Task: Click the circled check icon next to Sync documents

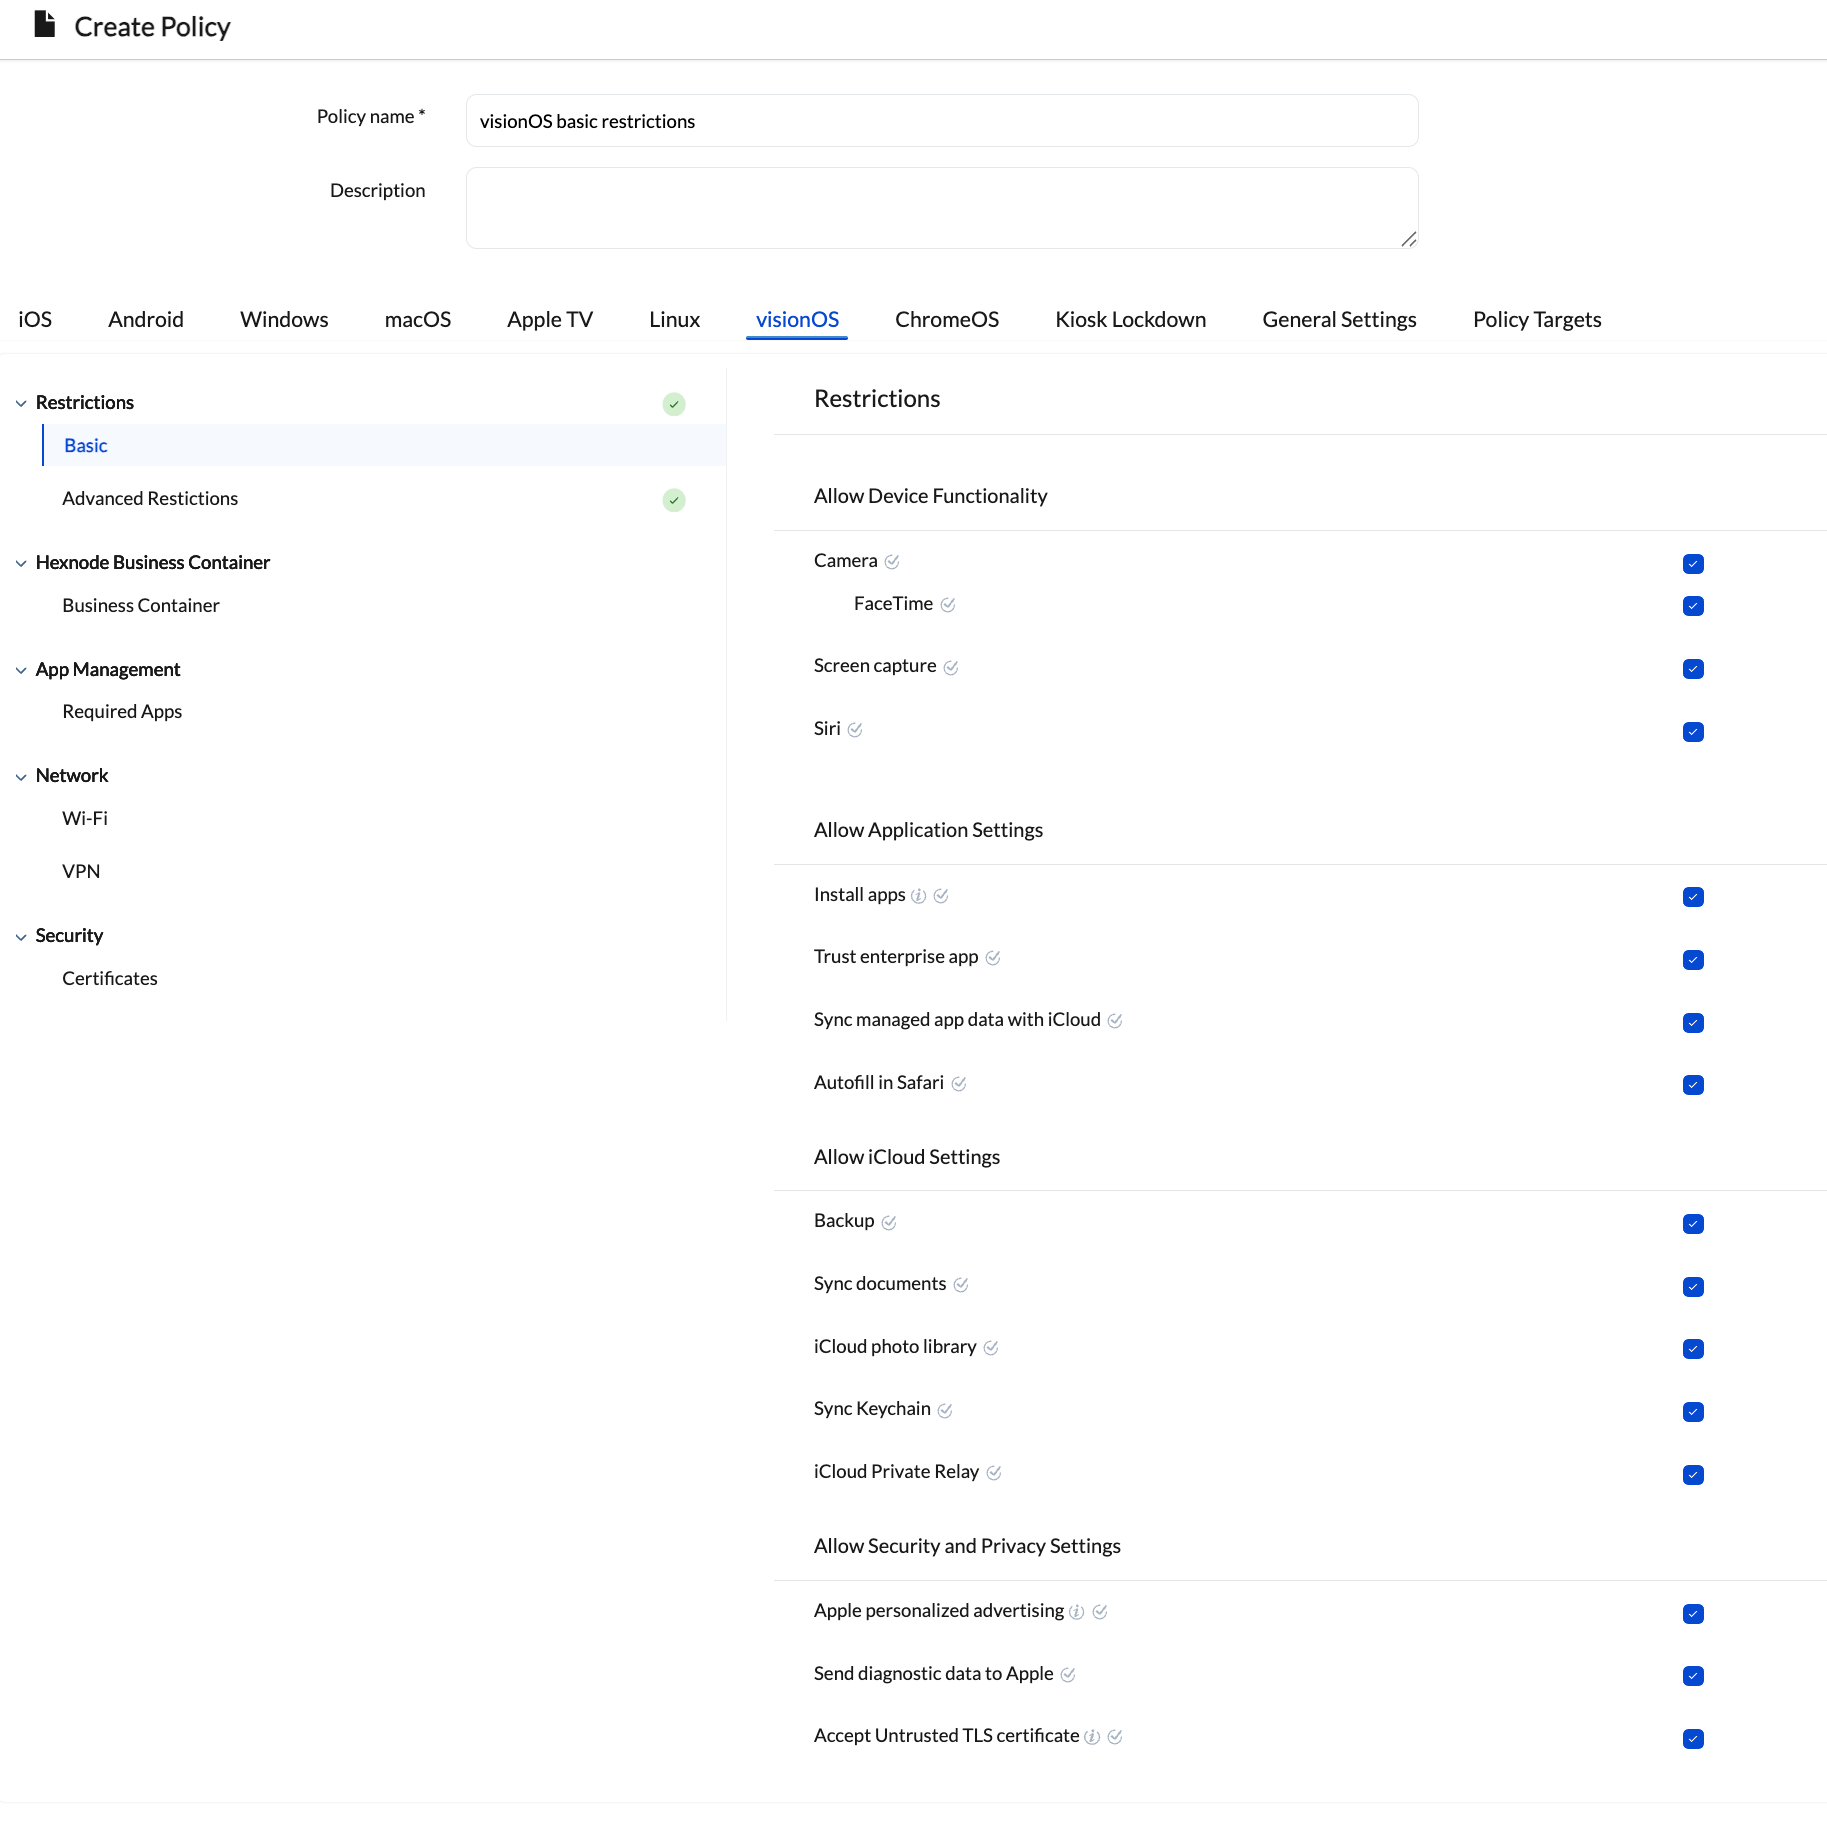Action: click(x=961, y=1285)
